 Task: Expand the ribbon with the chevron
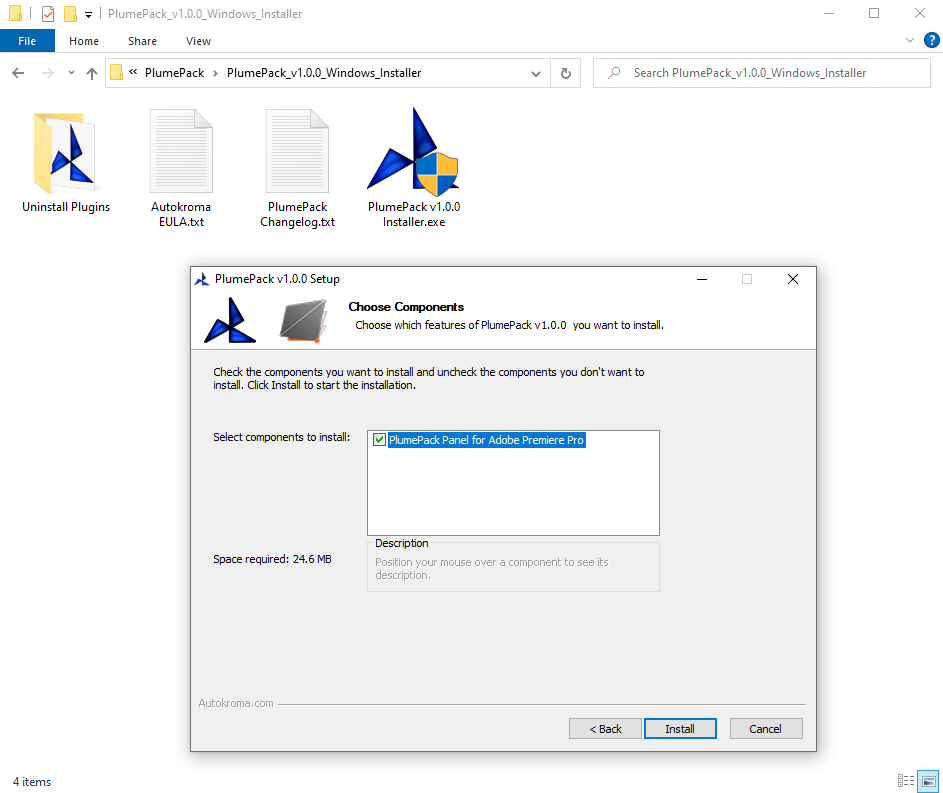pyautogui.click(x=909, y=40)
